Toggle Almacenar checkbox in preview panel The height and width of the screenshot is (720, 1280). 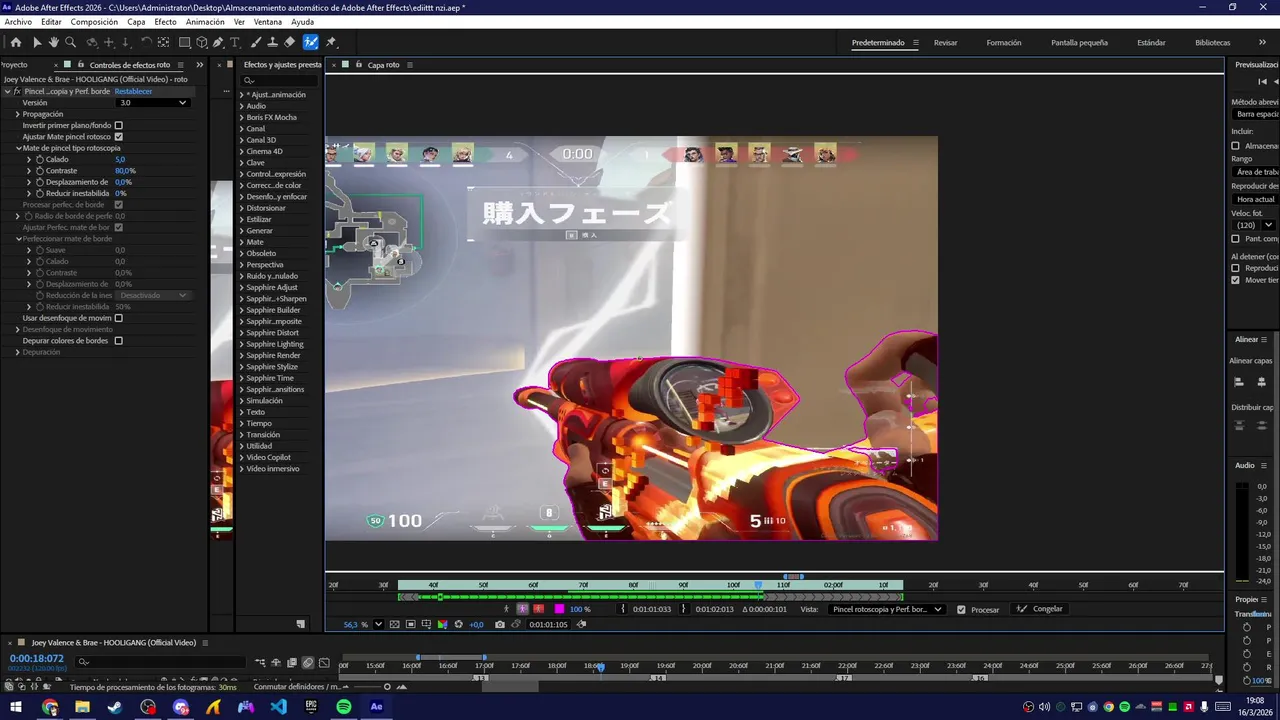tap(1235, 146)
